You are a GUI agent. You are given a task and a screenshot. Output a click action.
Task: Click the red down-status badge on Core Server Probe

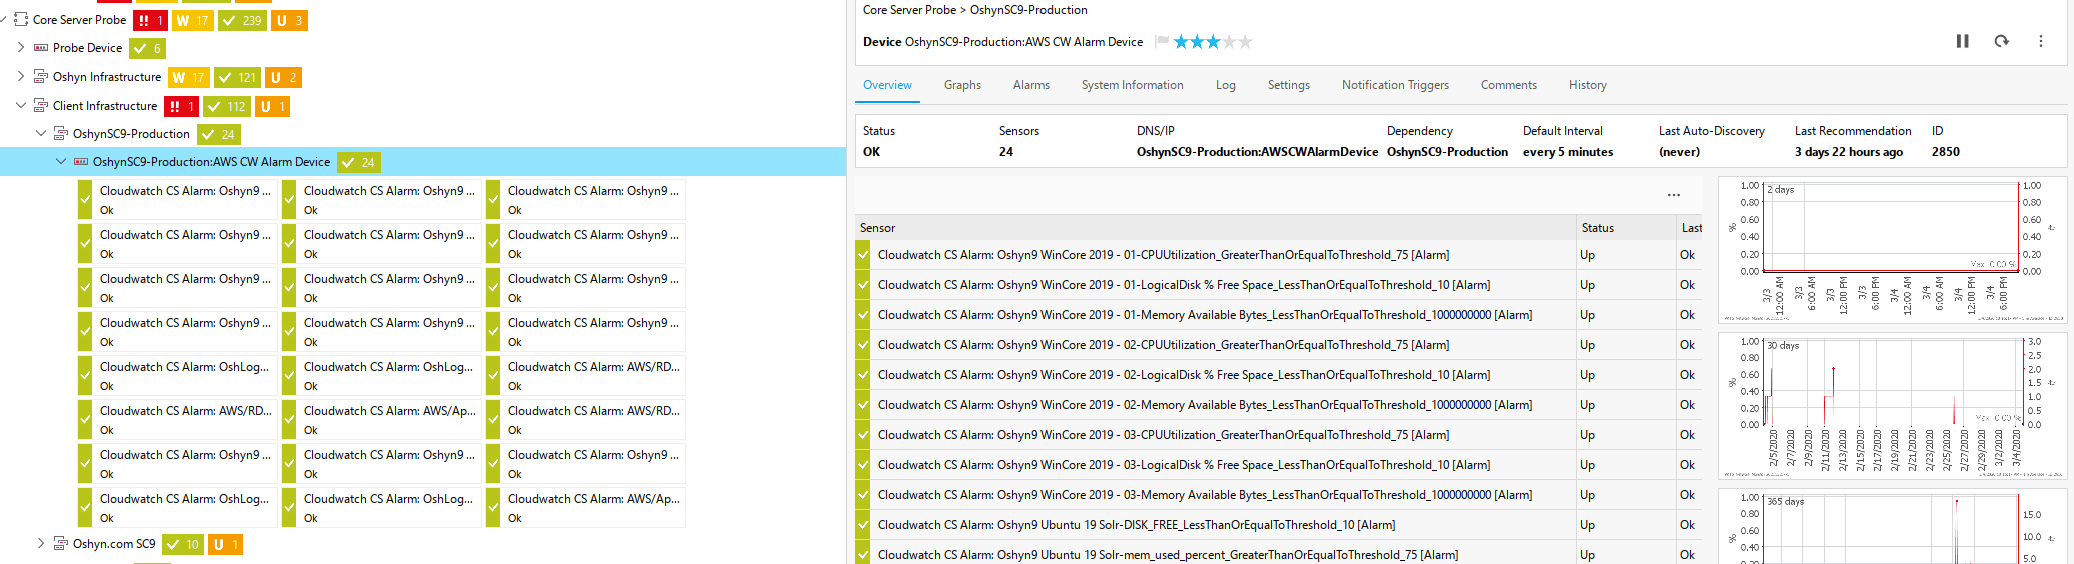point(150,20)
